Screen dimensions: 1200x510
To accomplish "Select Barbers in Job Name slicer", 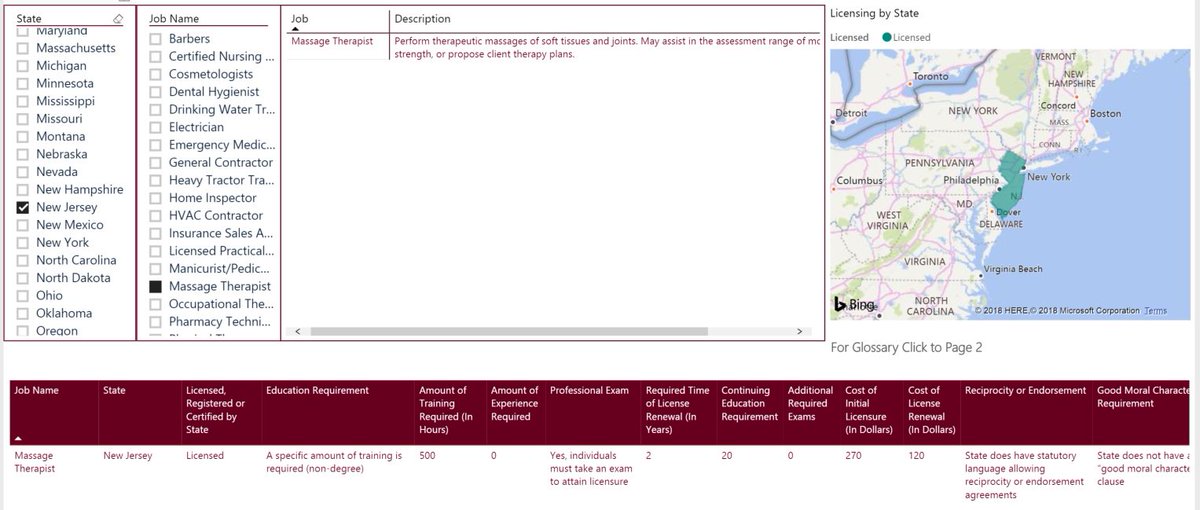I will [x=155, y=39].
